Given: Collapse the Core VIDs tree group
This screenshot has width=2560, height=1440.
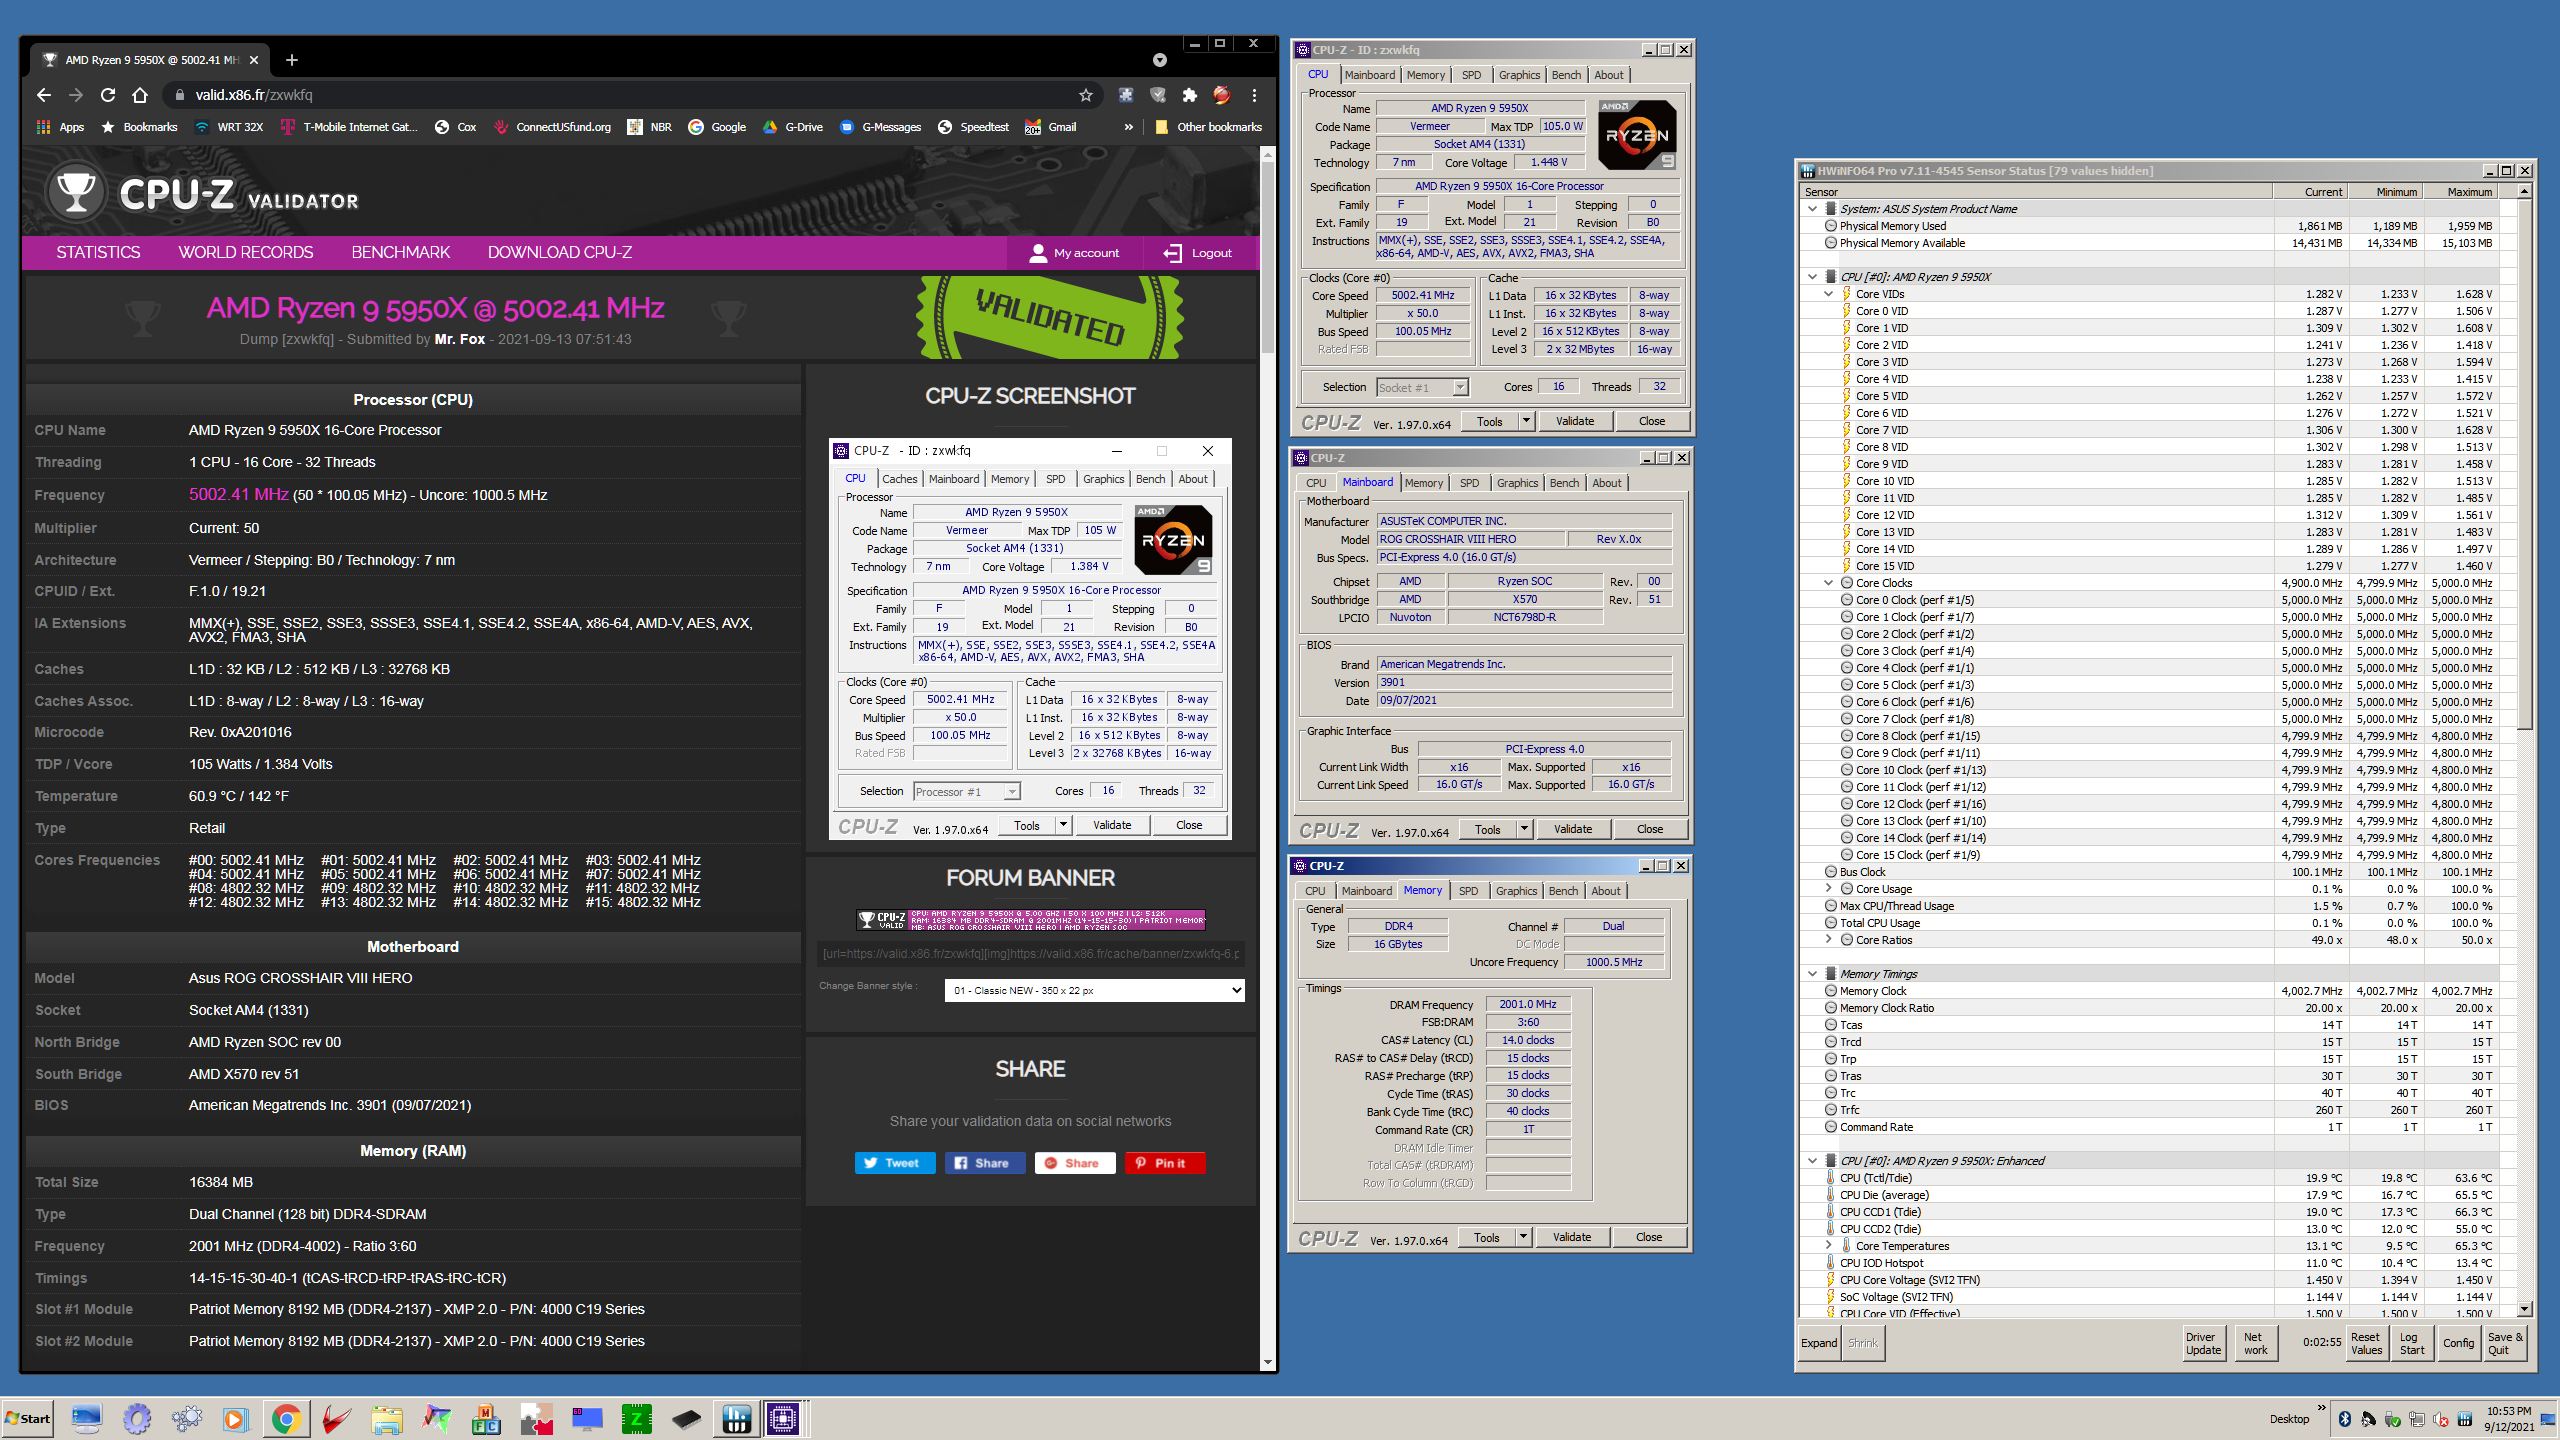Looking at the screenshot, I should tap(1828, 294).
